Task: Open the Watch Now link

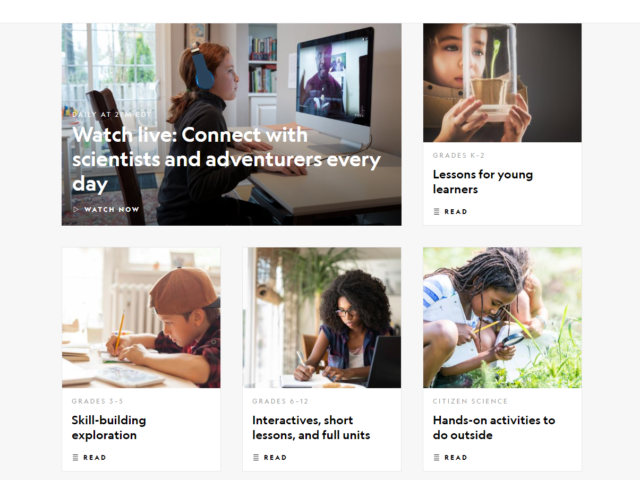Action: click(107, 209)
